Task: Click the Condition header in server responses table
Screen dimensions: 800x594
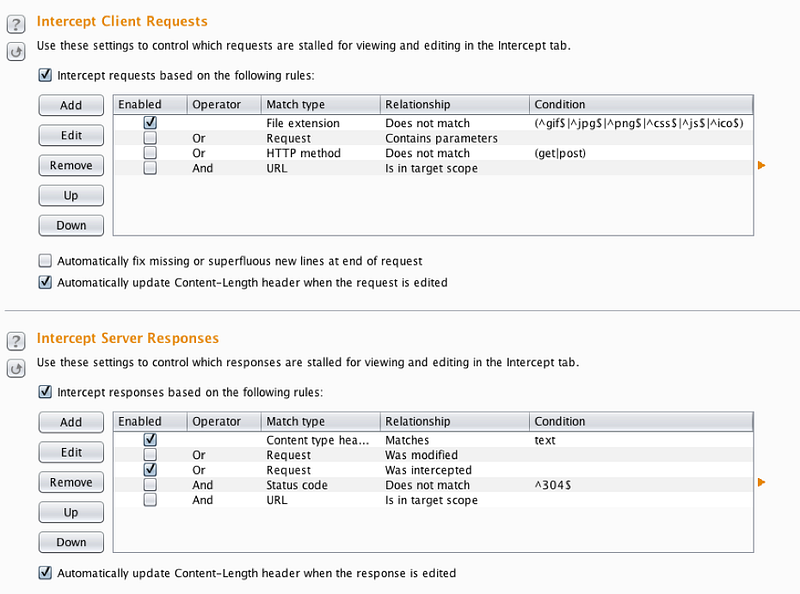Action: click(x=641, y=422)
